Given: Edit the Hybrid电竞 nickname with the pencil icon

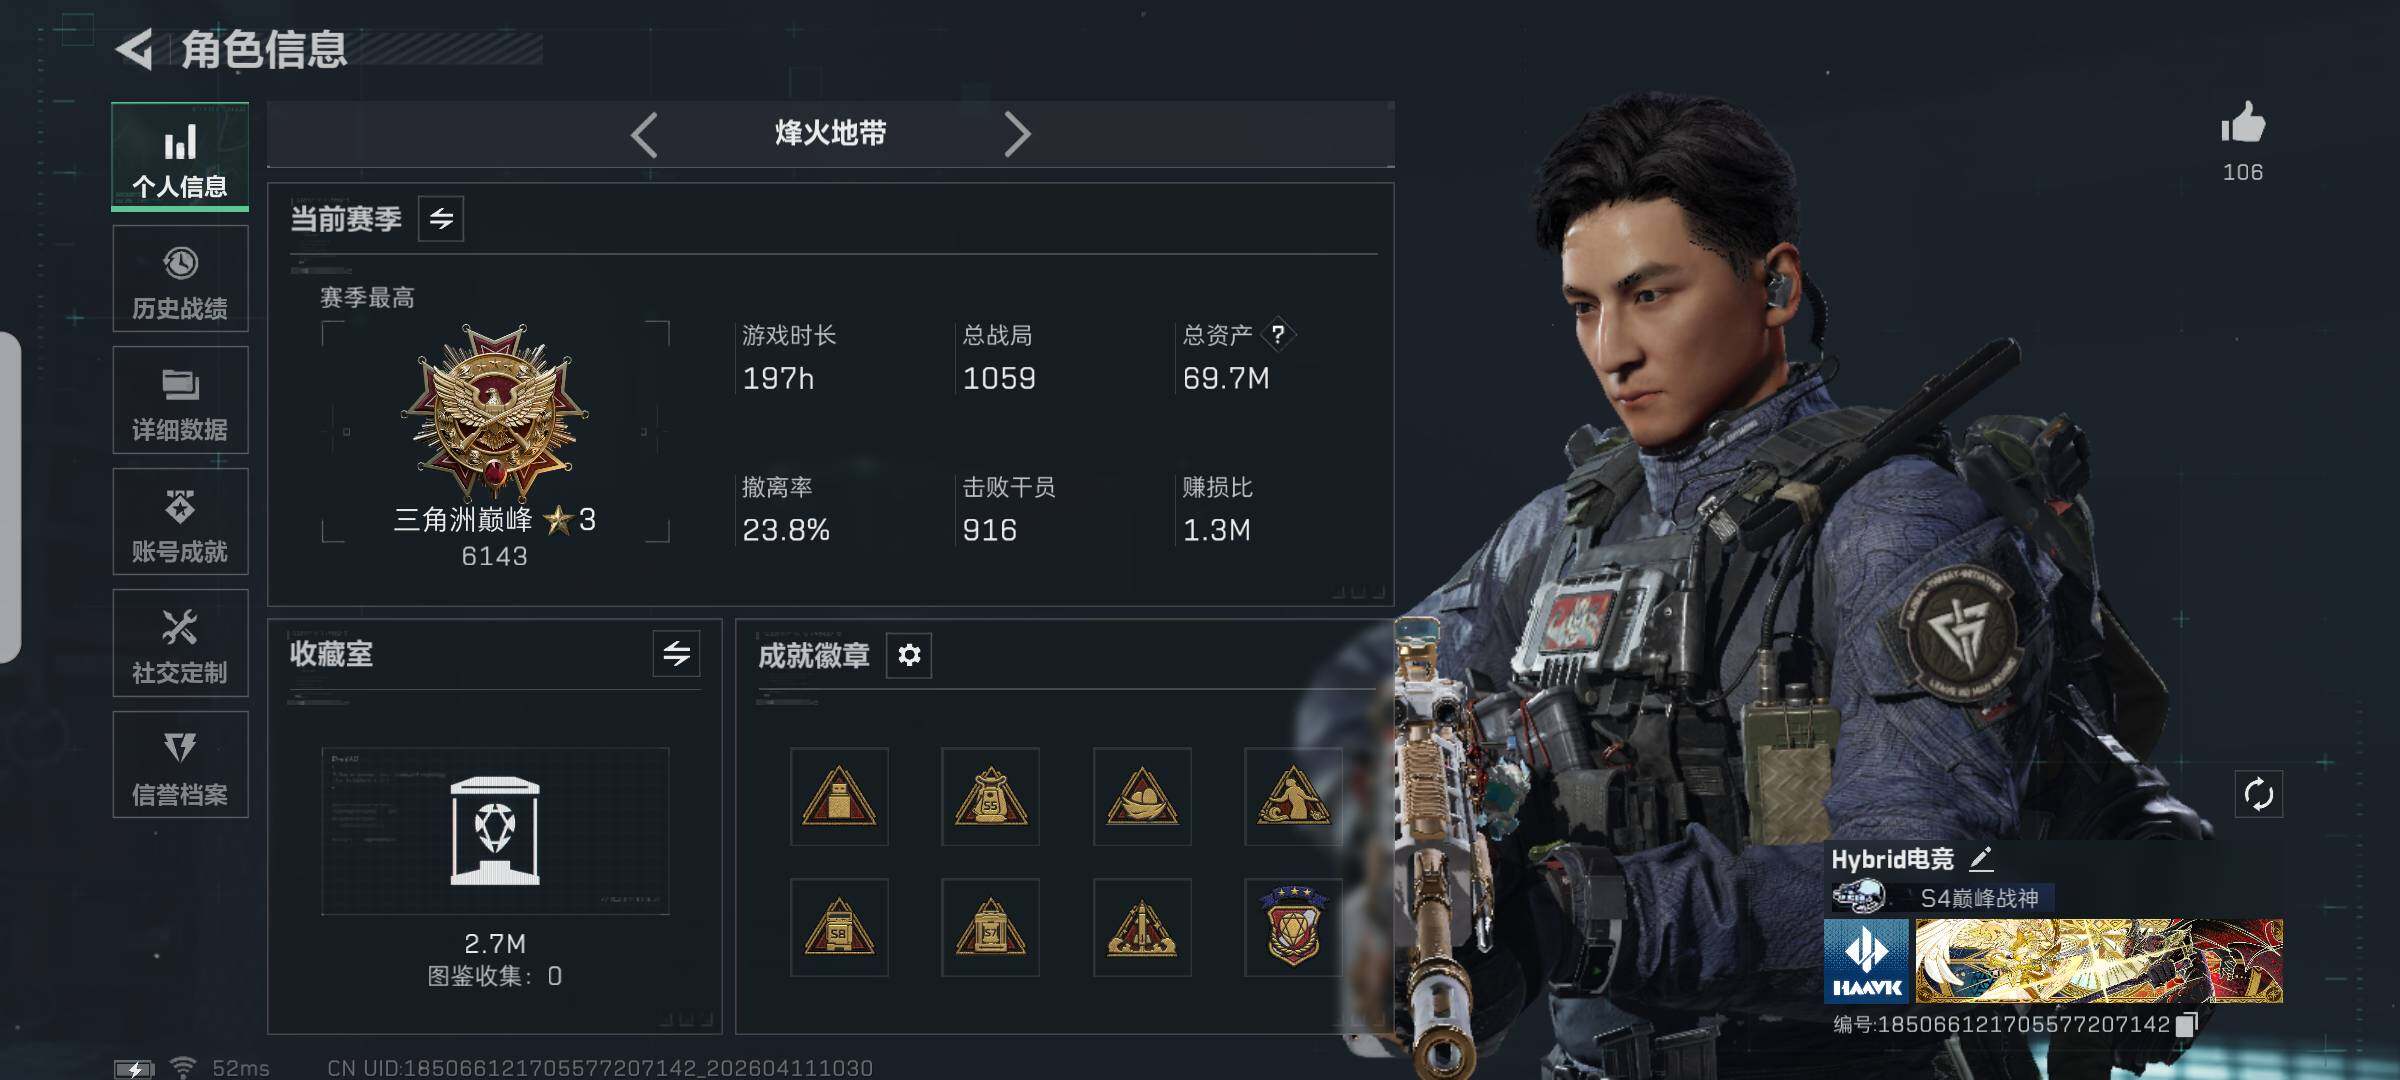Looking at the screenshot, I should (x=1981, y=859).
